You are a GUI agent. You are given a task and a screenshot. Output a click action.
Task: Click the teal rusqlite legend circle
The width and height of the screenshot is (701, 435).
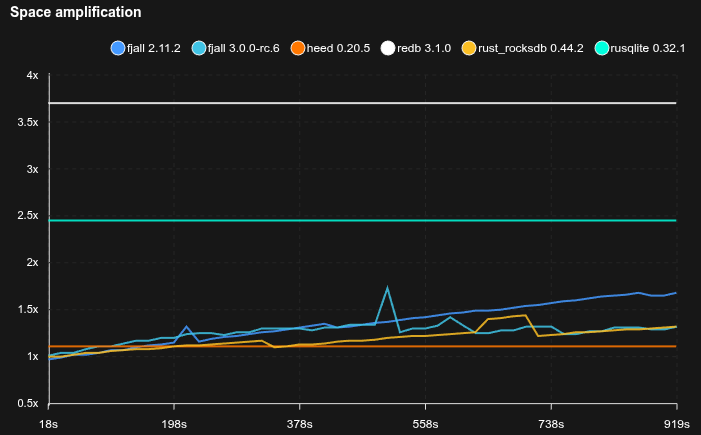(601, 48)
